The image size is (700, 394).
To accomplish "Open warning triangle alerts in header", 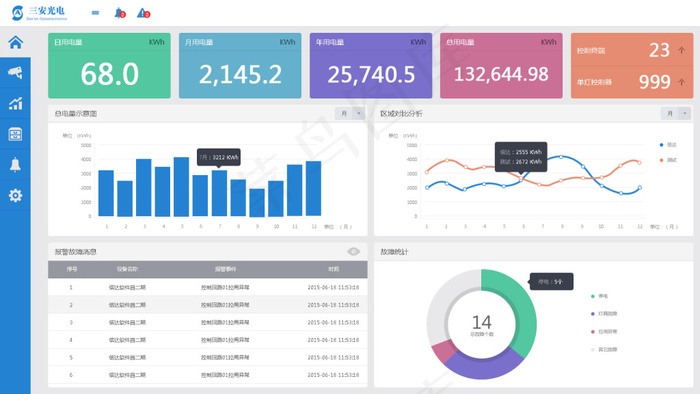I will point(143,13).
